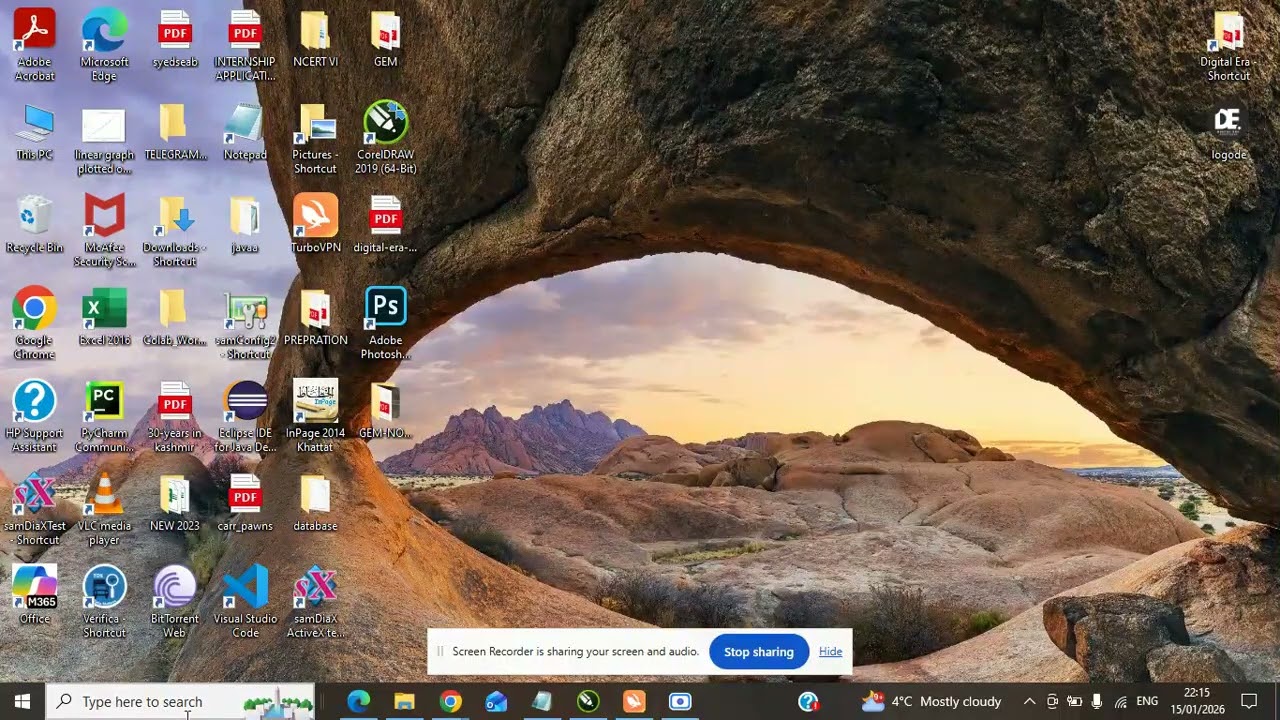The height and width of the screenshot is (720, 1280).
Task: Open the TELEGRAM folder
Action: click(x=175, y=132)
